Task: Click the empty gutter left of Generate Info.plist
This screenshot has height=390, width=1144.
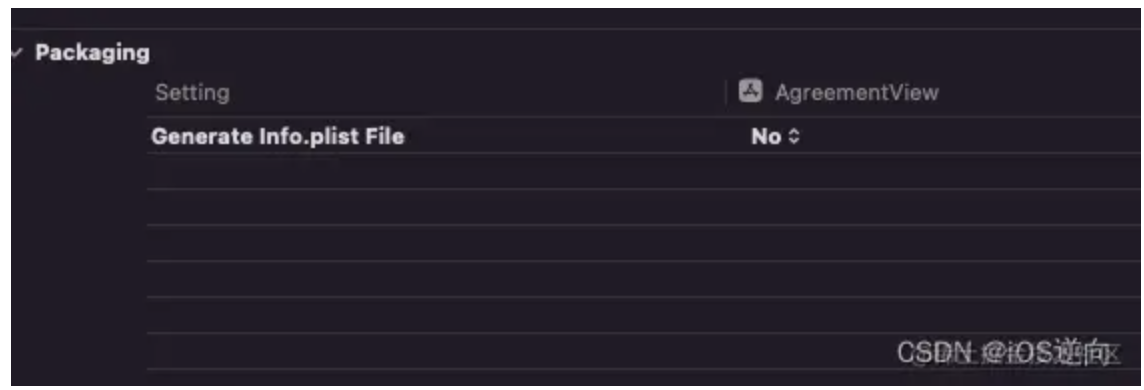Action: click(79, 136)
